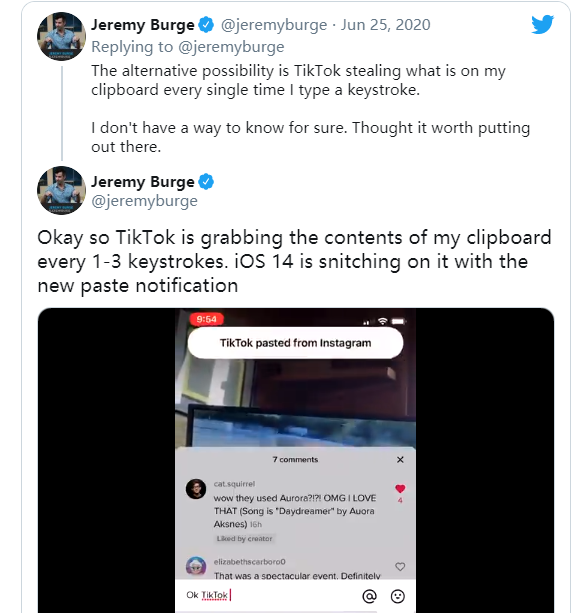This screenshot has width=582, height=613.
Task: Like the elizabethscarboro0 comment via heart outline
Action: click(x=400, y=566)
